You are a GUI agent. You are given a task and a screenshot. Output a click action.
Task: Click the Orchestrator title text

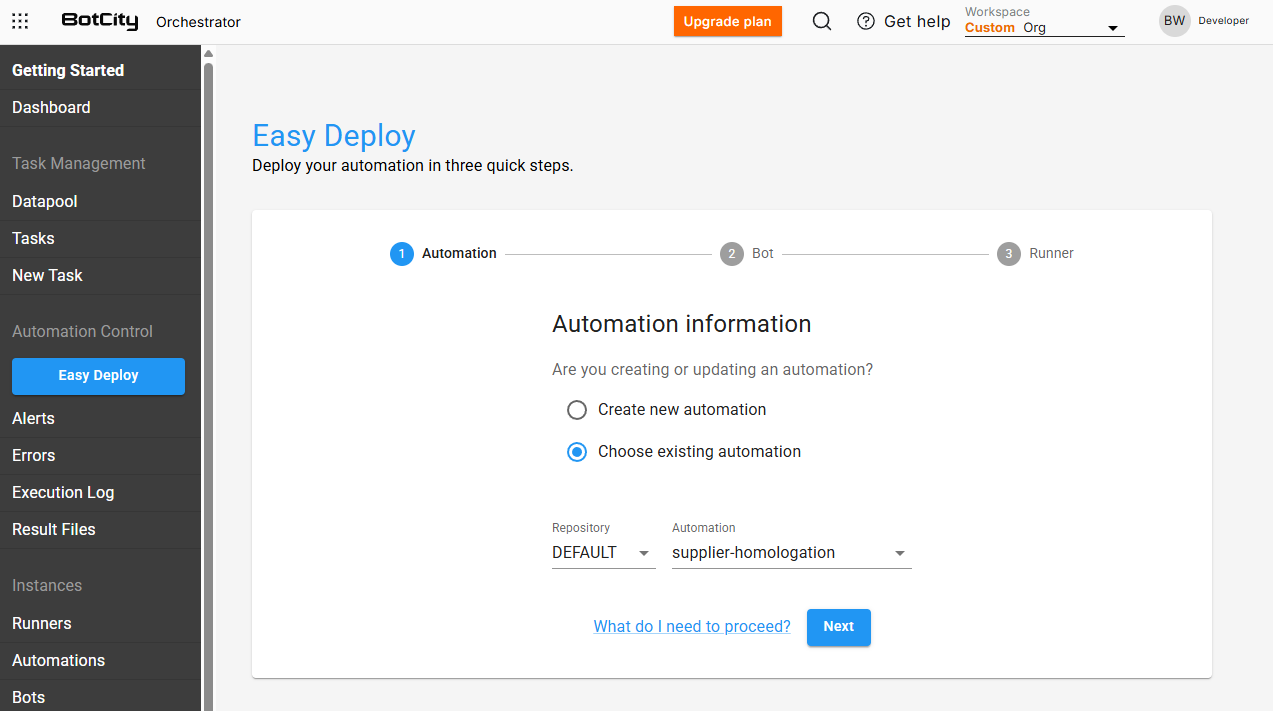198,22
